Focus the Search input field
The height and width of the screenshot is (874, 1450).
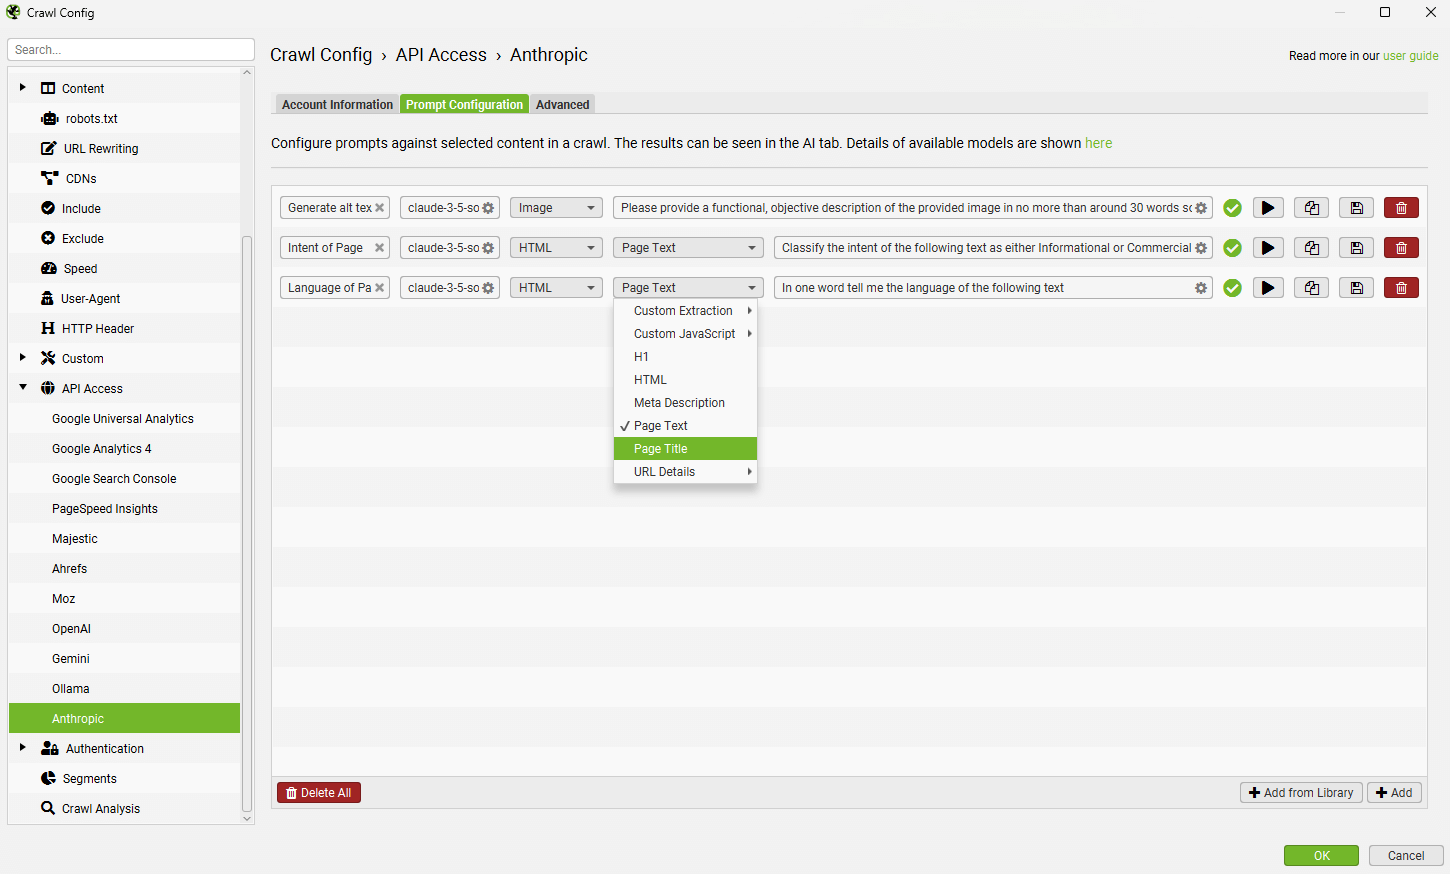(x=130, y=50)
